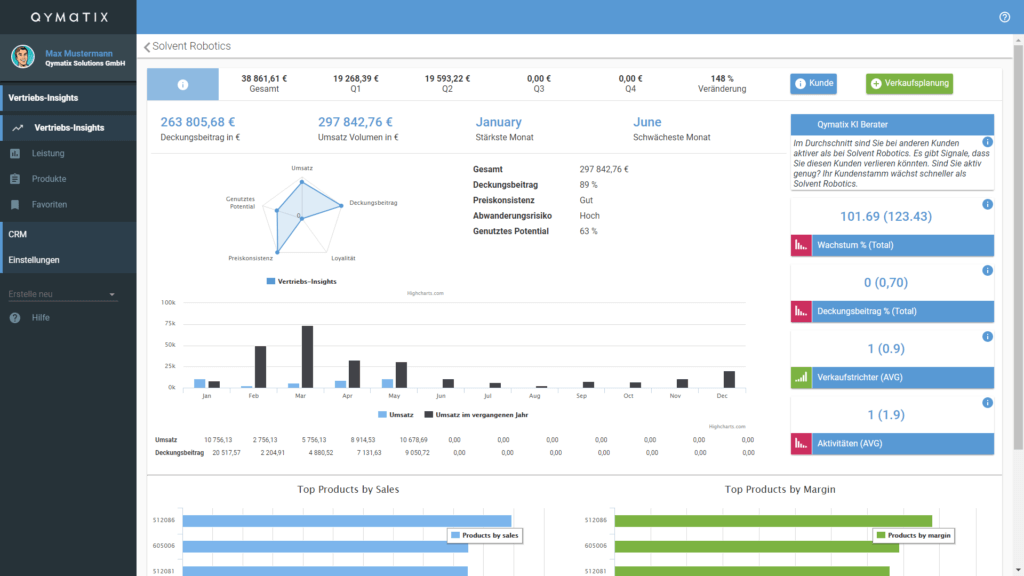This screenshot has width=1024, height=576.
Task: Expand the Vertriebs-Insights sidebar section
Action: point(69,98)
